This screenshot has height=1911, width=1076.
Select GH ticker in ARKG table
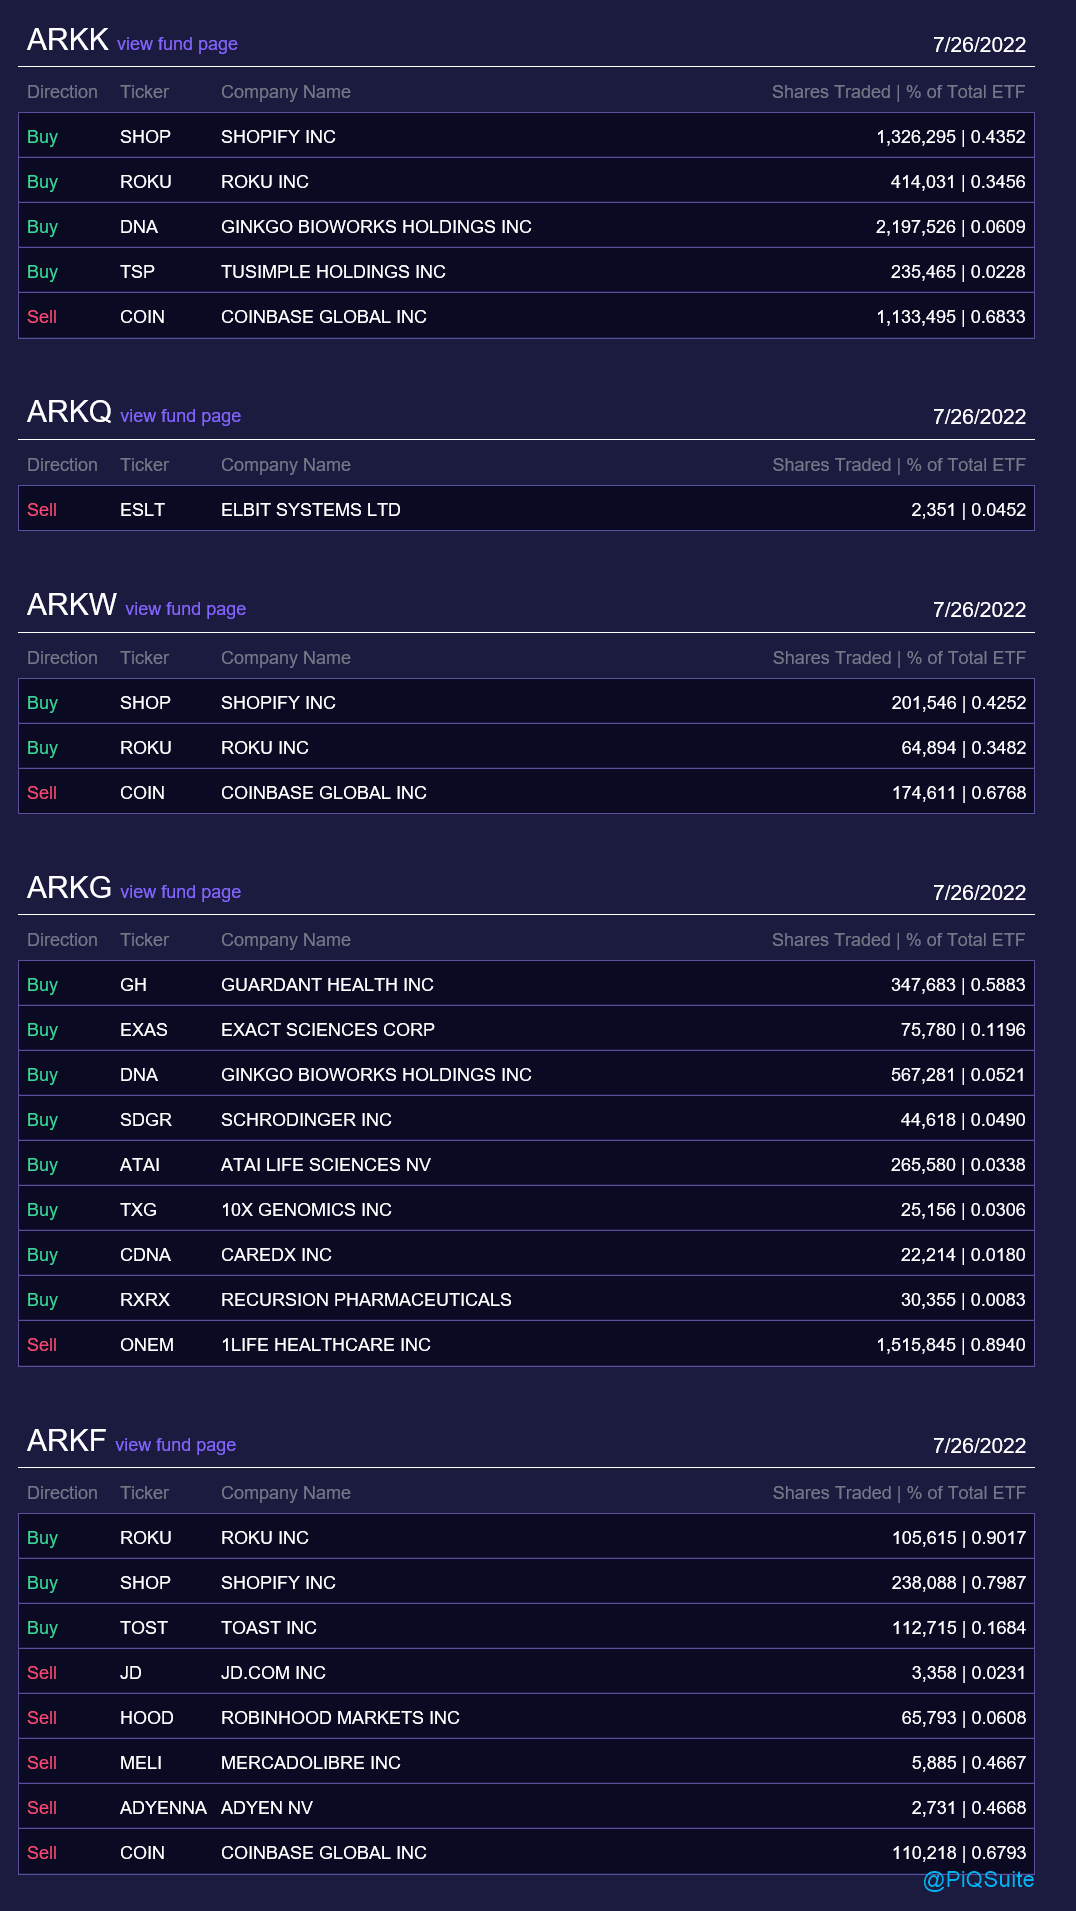tap(133, 985)
